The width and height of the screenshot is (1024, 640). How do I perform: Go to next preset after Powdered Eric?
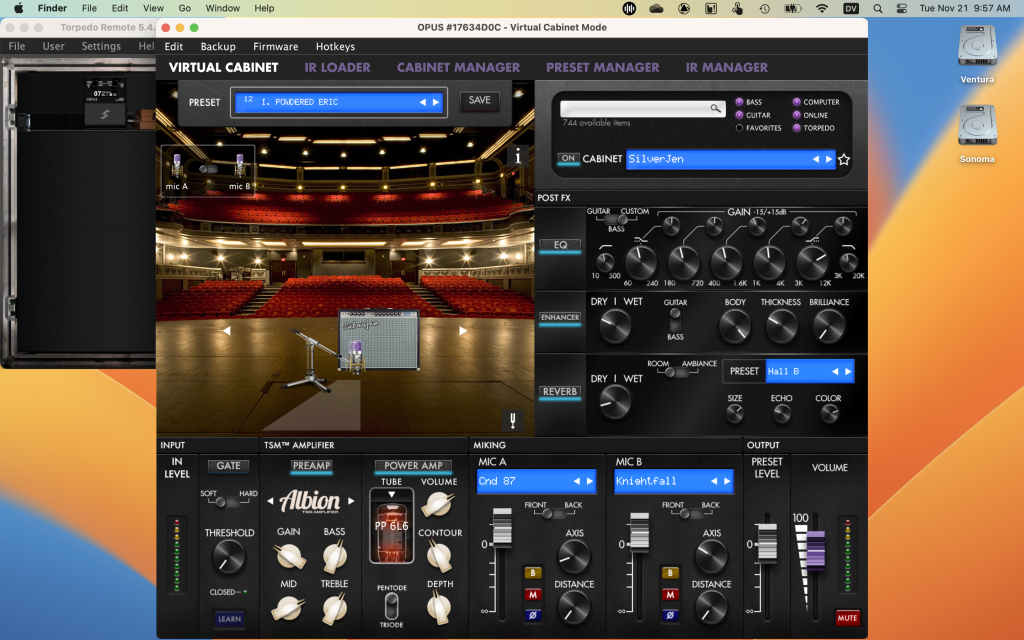coord(436,102)
